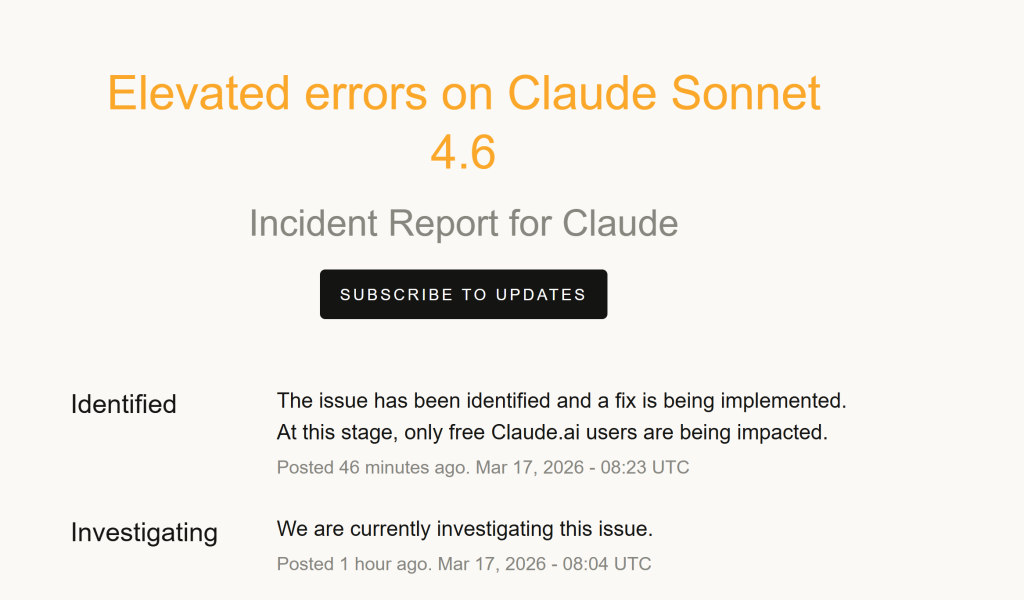Click the 08:04 UTC timestamp
The height and width of the screenshot is (600, 1024).
coord(607,564)
